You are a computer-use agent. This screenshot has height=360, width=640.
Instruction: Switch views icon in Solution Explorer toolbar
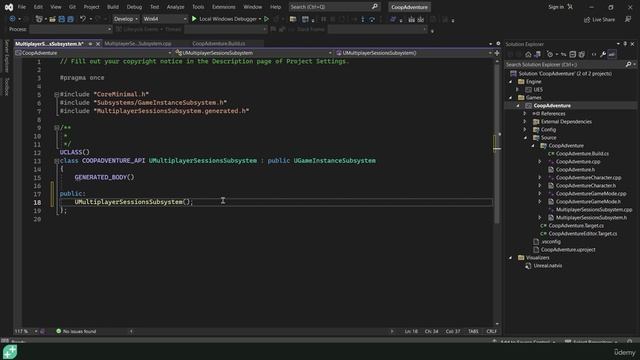[x=537, y=54]
